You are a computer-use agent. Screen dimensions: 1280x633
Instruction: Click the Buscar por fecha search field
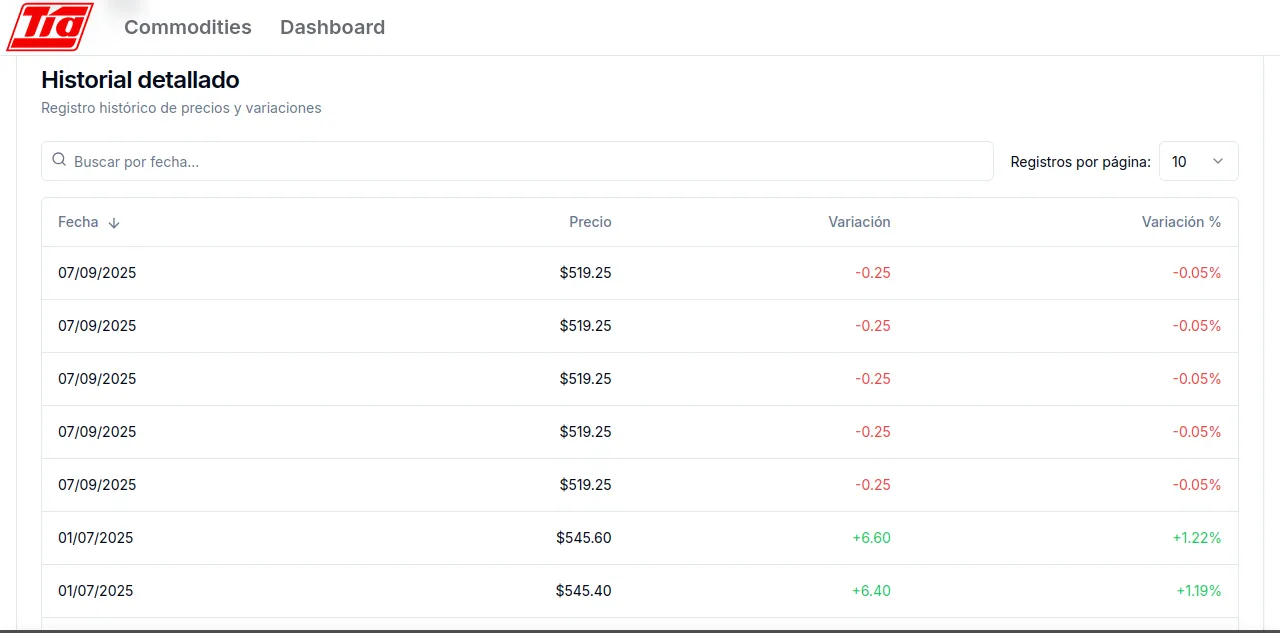(x=400, y=161)
